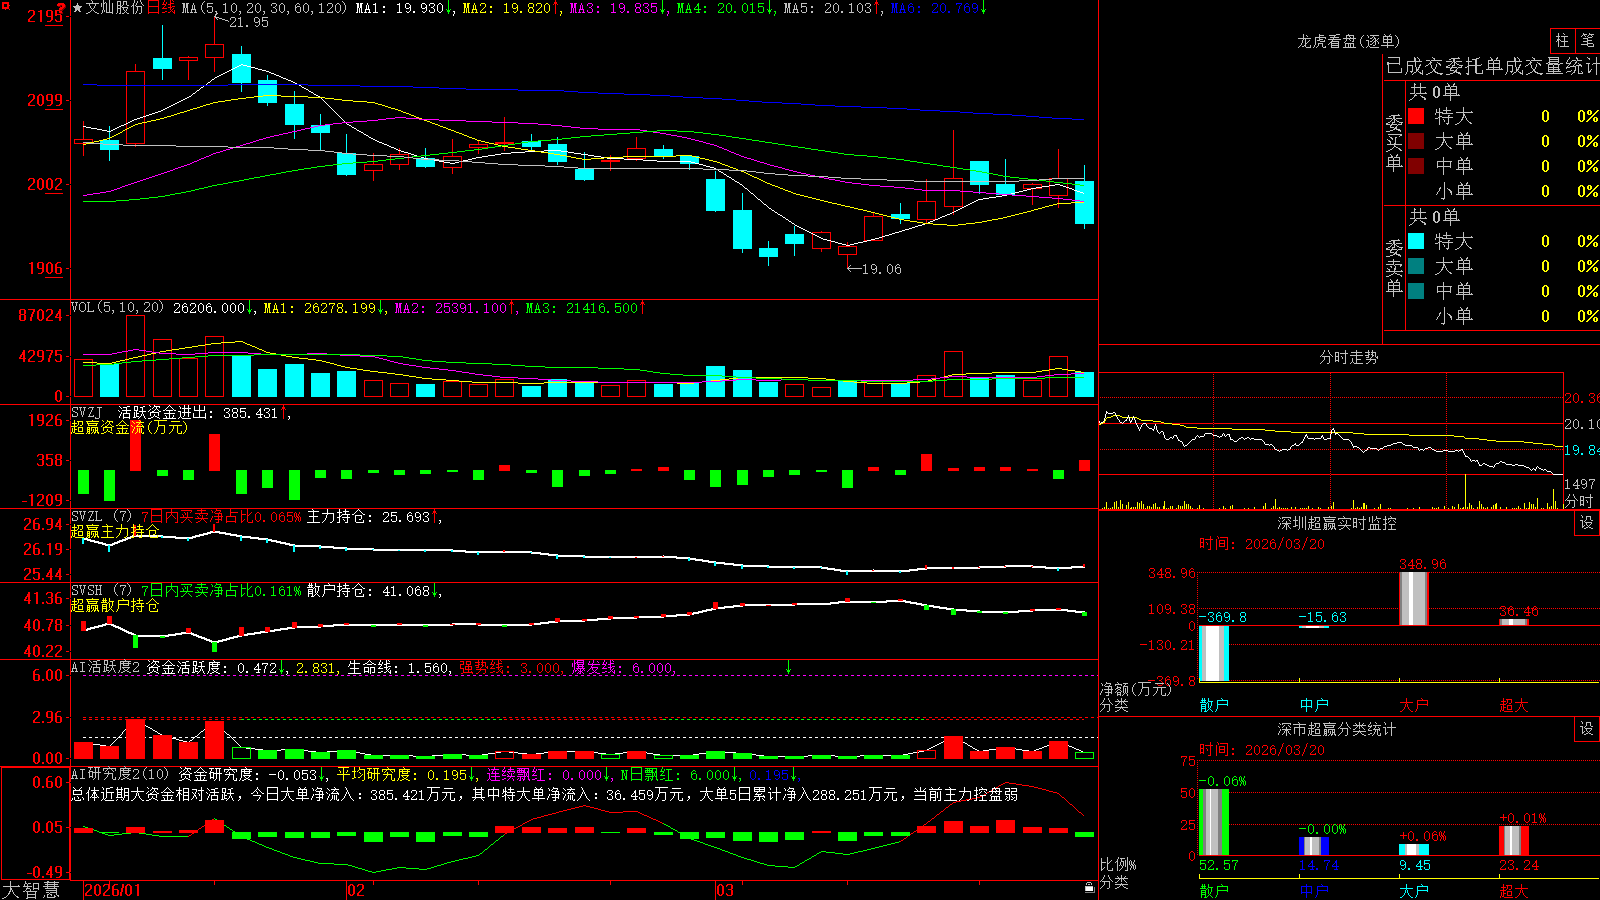Click the 已成交委托单成交量统计 header

[x=1493, y=66]
